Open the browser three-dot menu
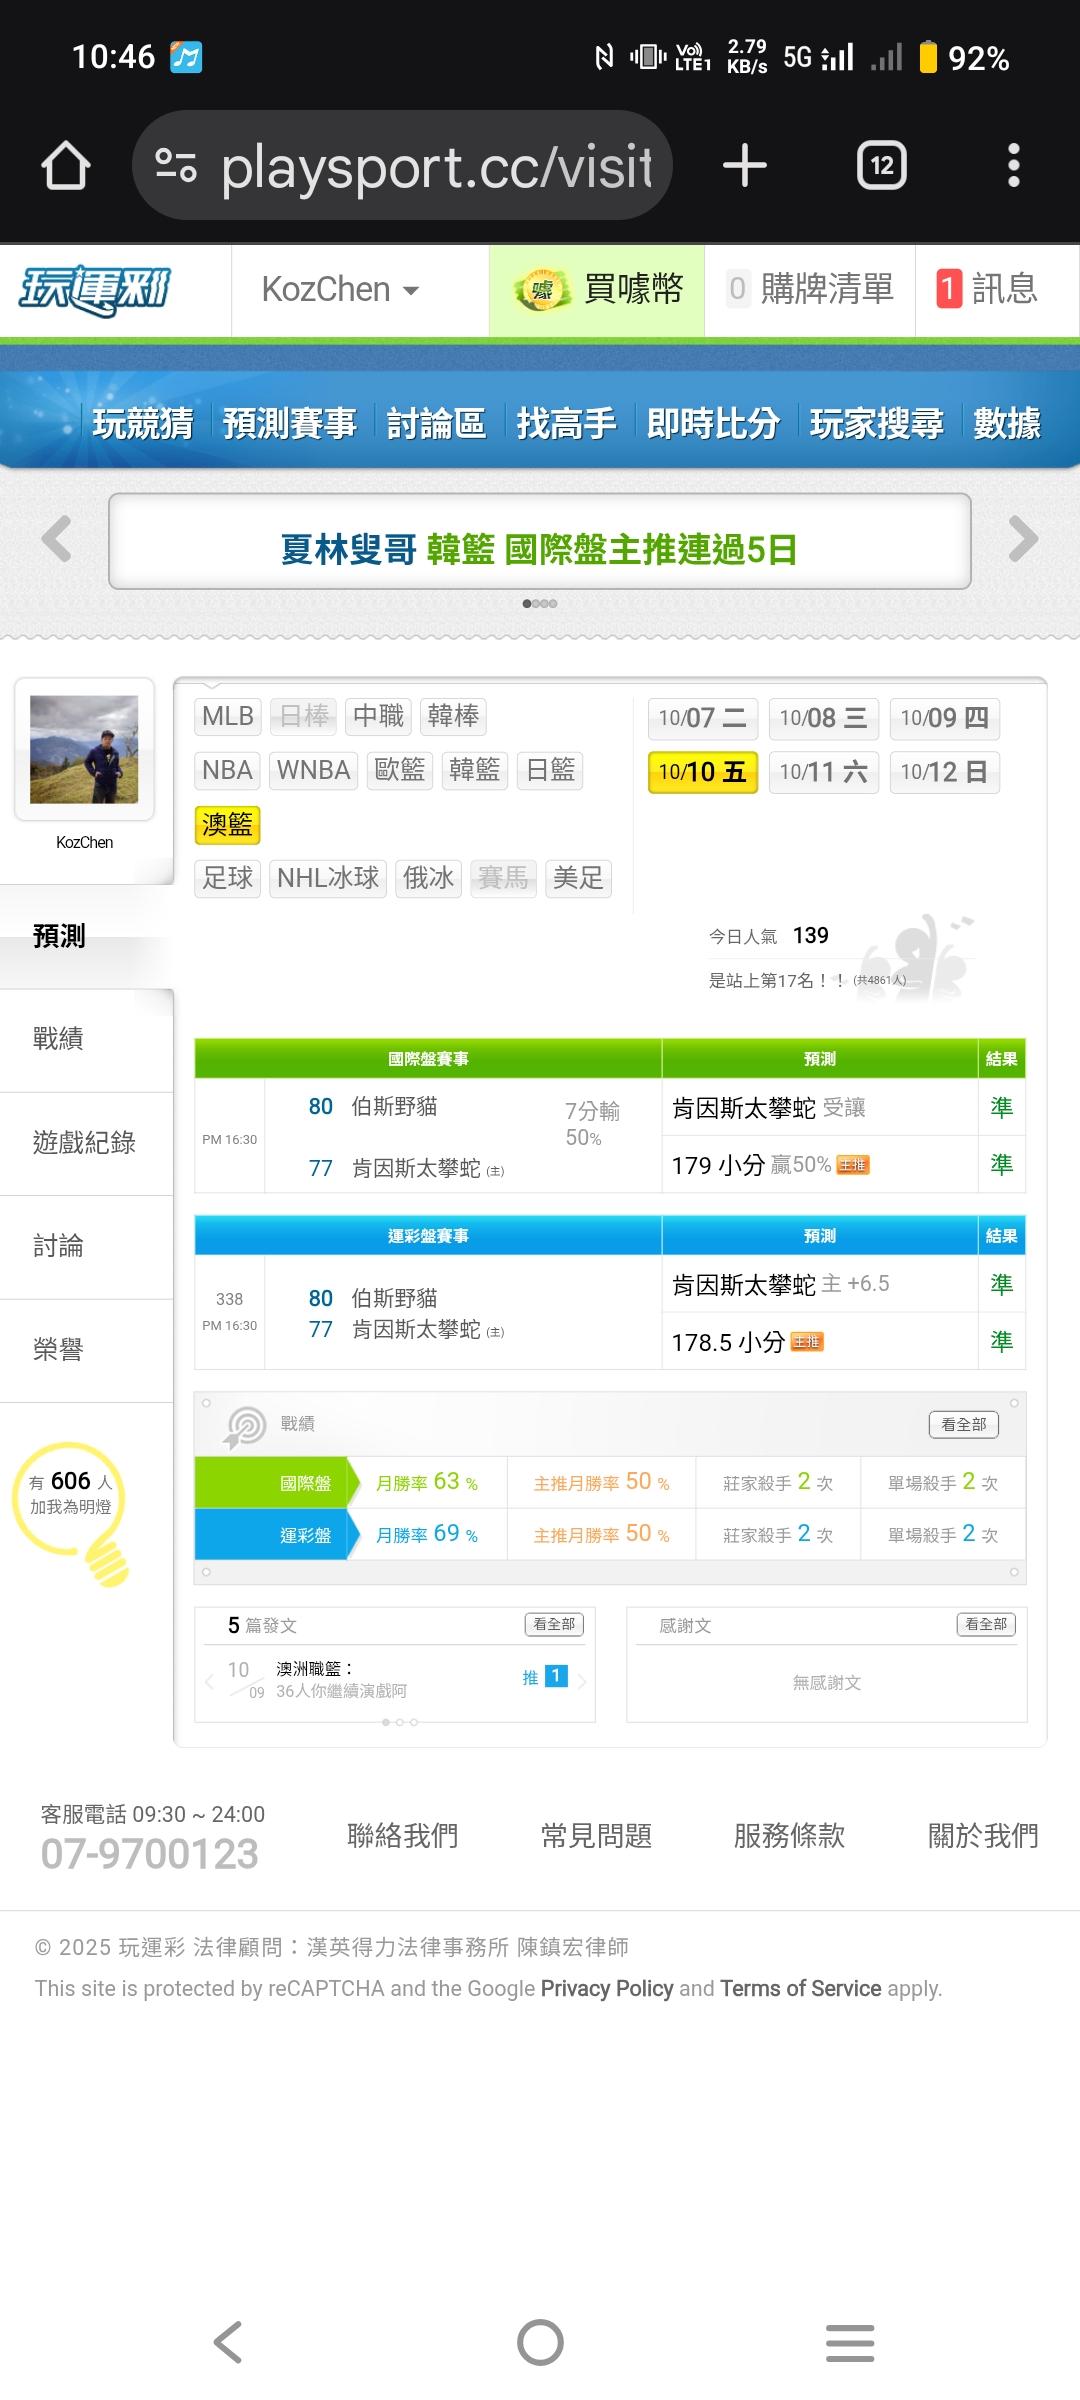The height and width of the screenshot is (2400, 1080). (x=1014, y=165)
